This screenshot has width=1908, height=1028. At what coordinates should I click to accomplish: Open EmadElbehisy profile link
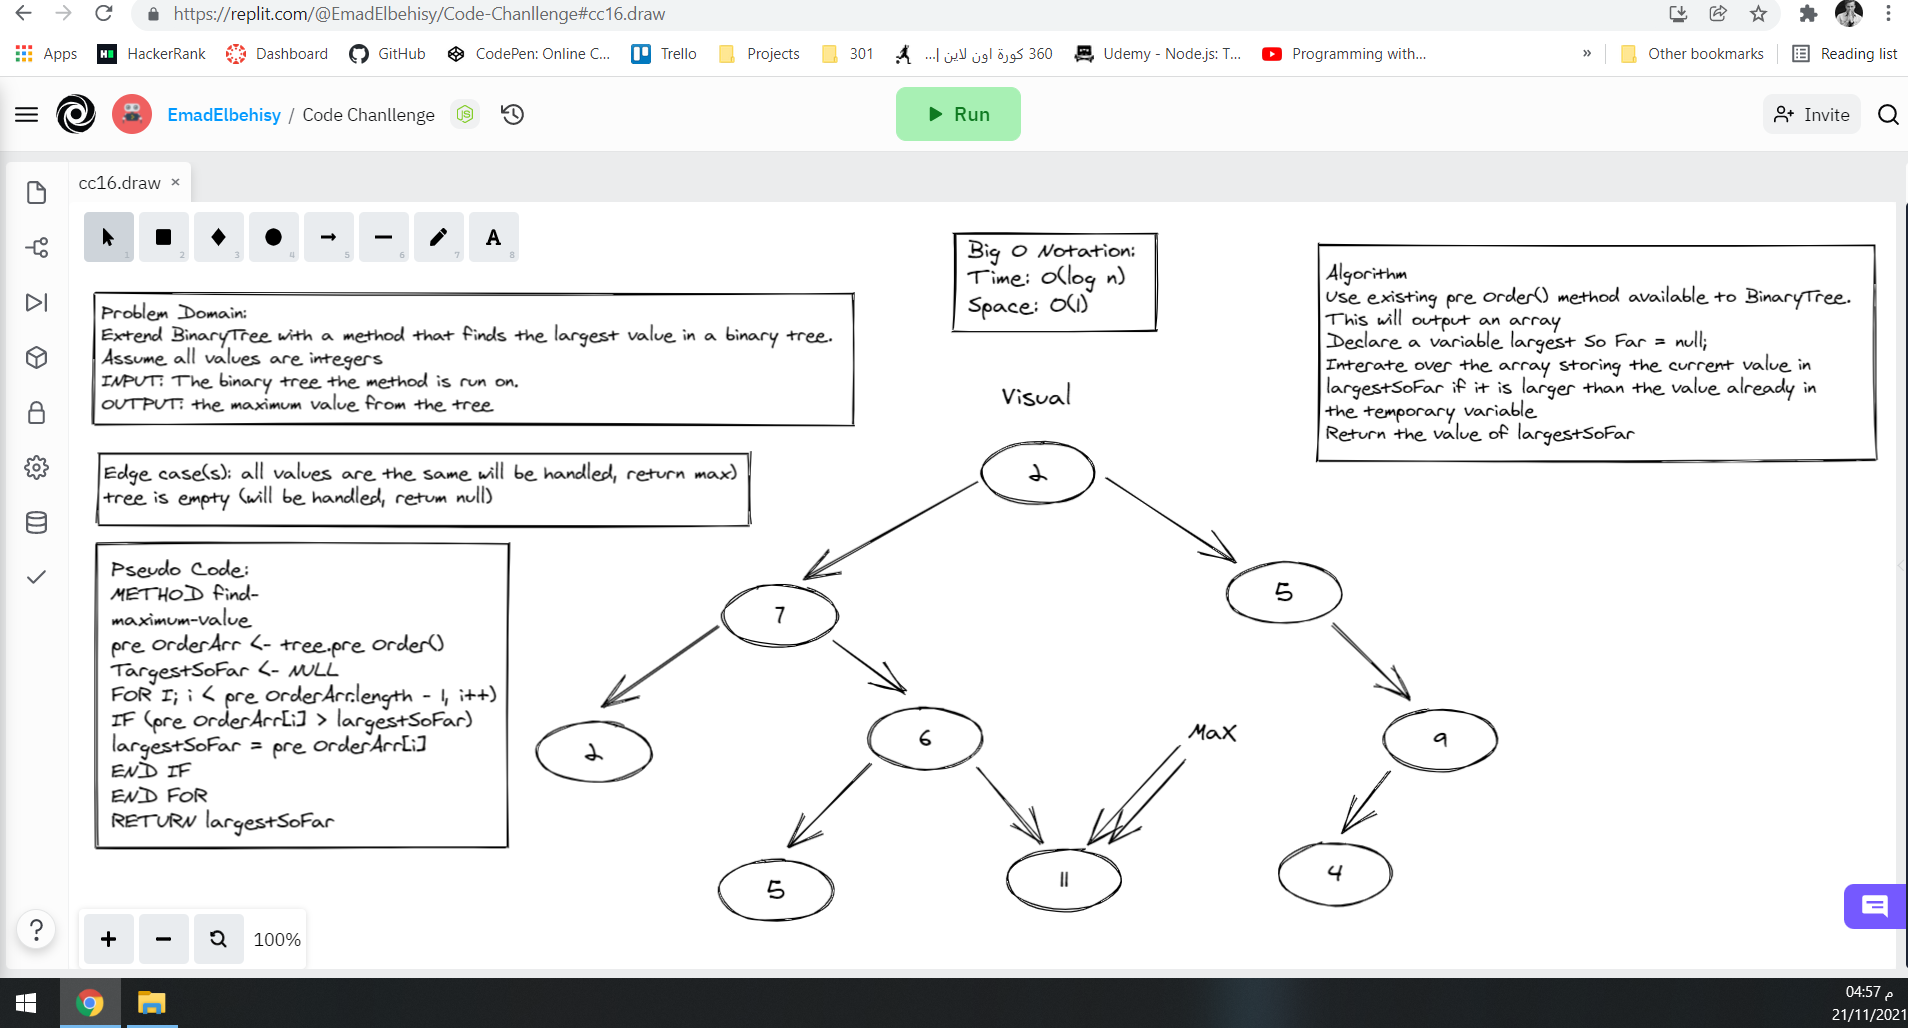coord(224,115)
